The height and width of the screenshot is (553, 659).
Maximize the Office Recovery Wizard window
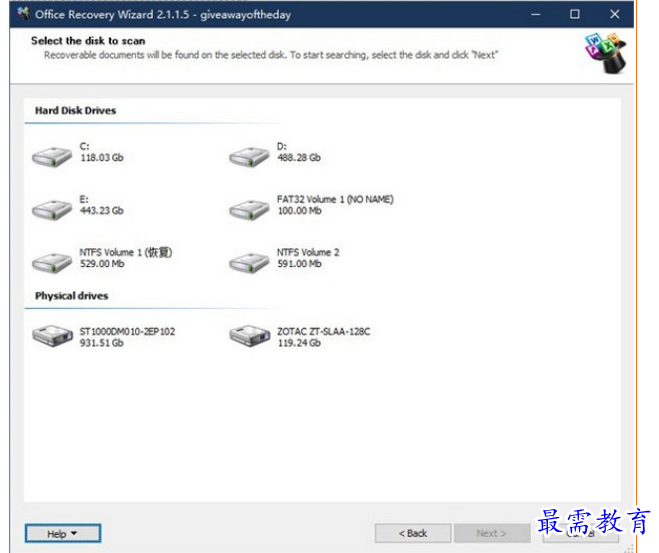click(x=575, y=14)
